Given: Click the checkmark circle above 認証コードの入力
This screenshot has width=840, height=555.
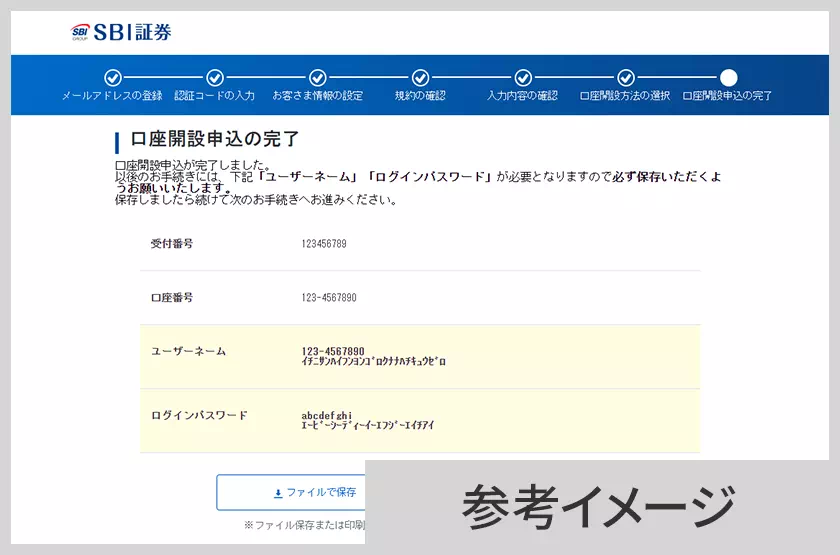Looking at the screenshot, I should coord(215,78).
